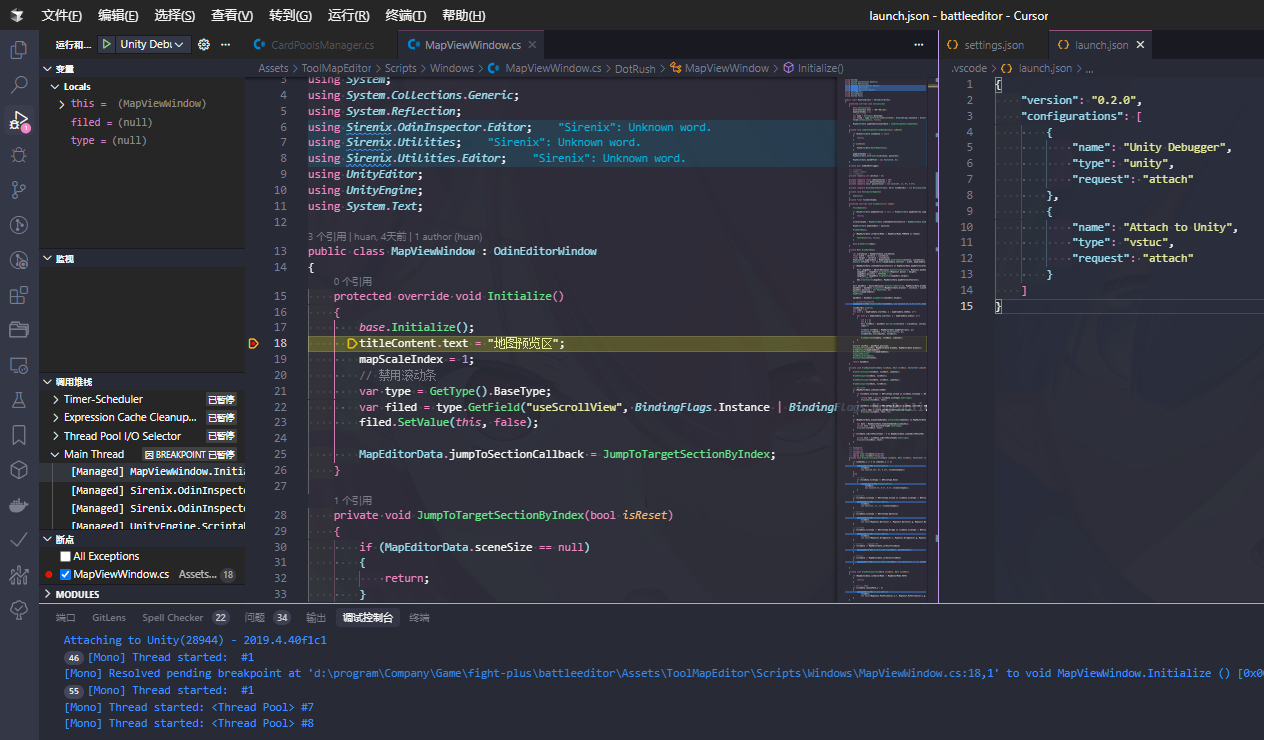This screenshot has height=740, width=1264.
Task: Open the 查看(V) menu
Action: click(232, 15)
